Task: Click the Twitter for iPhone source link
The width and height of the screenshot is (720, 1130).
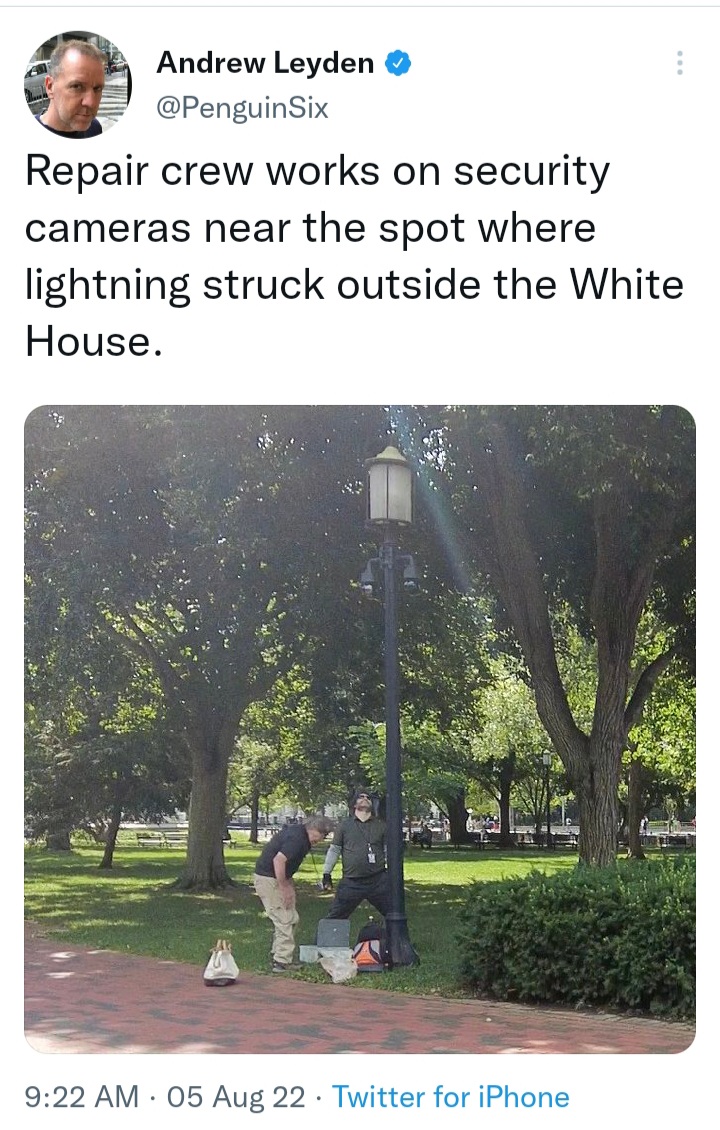Action: point(450,1097)
